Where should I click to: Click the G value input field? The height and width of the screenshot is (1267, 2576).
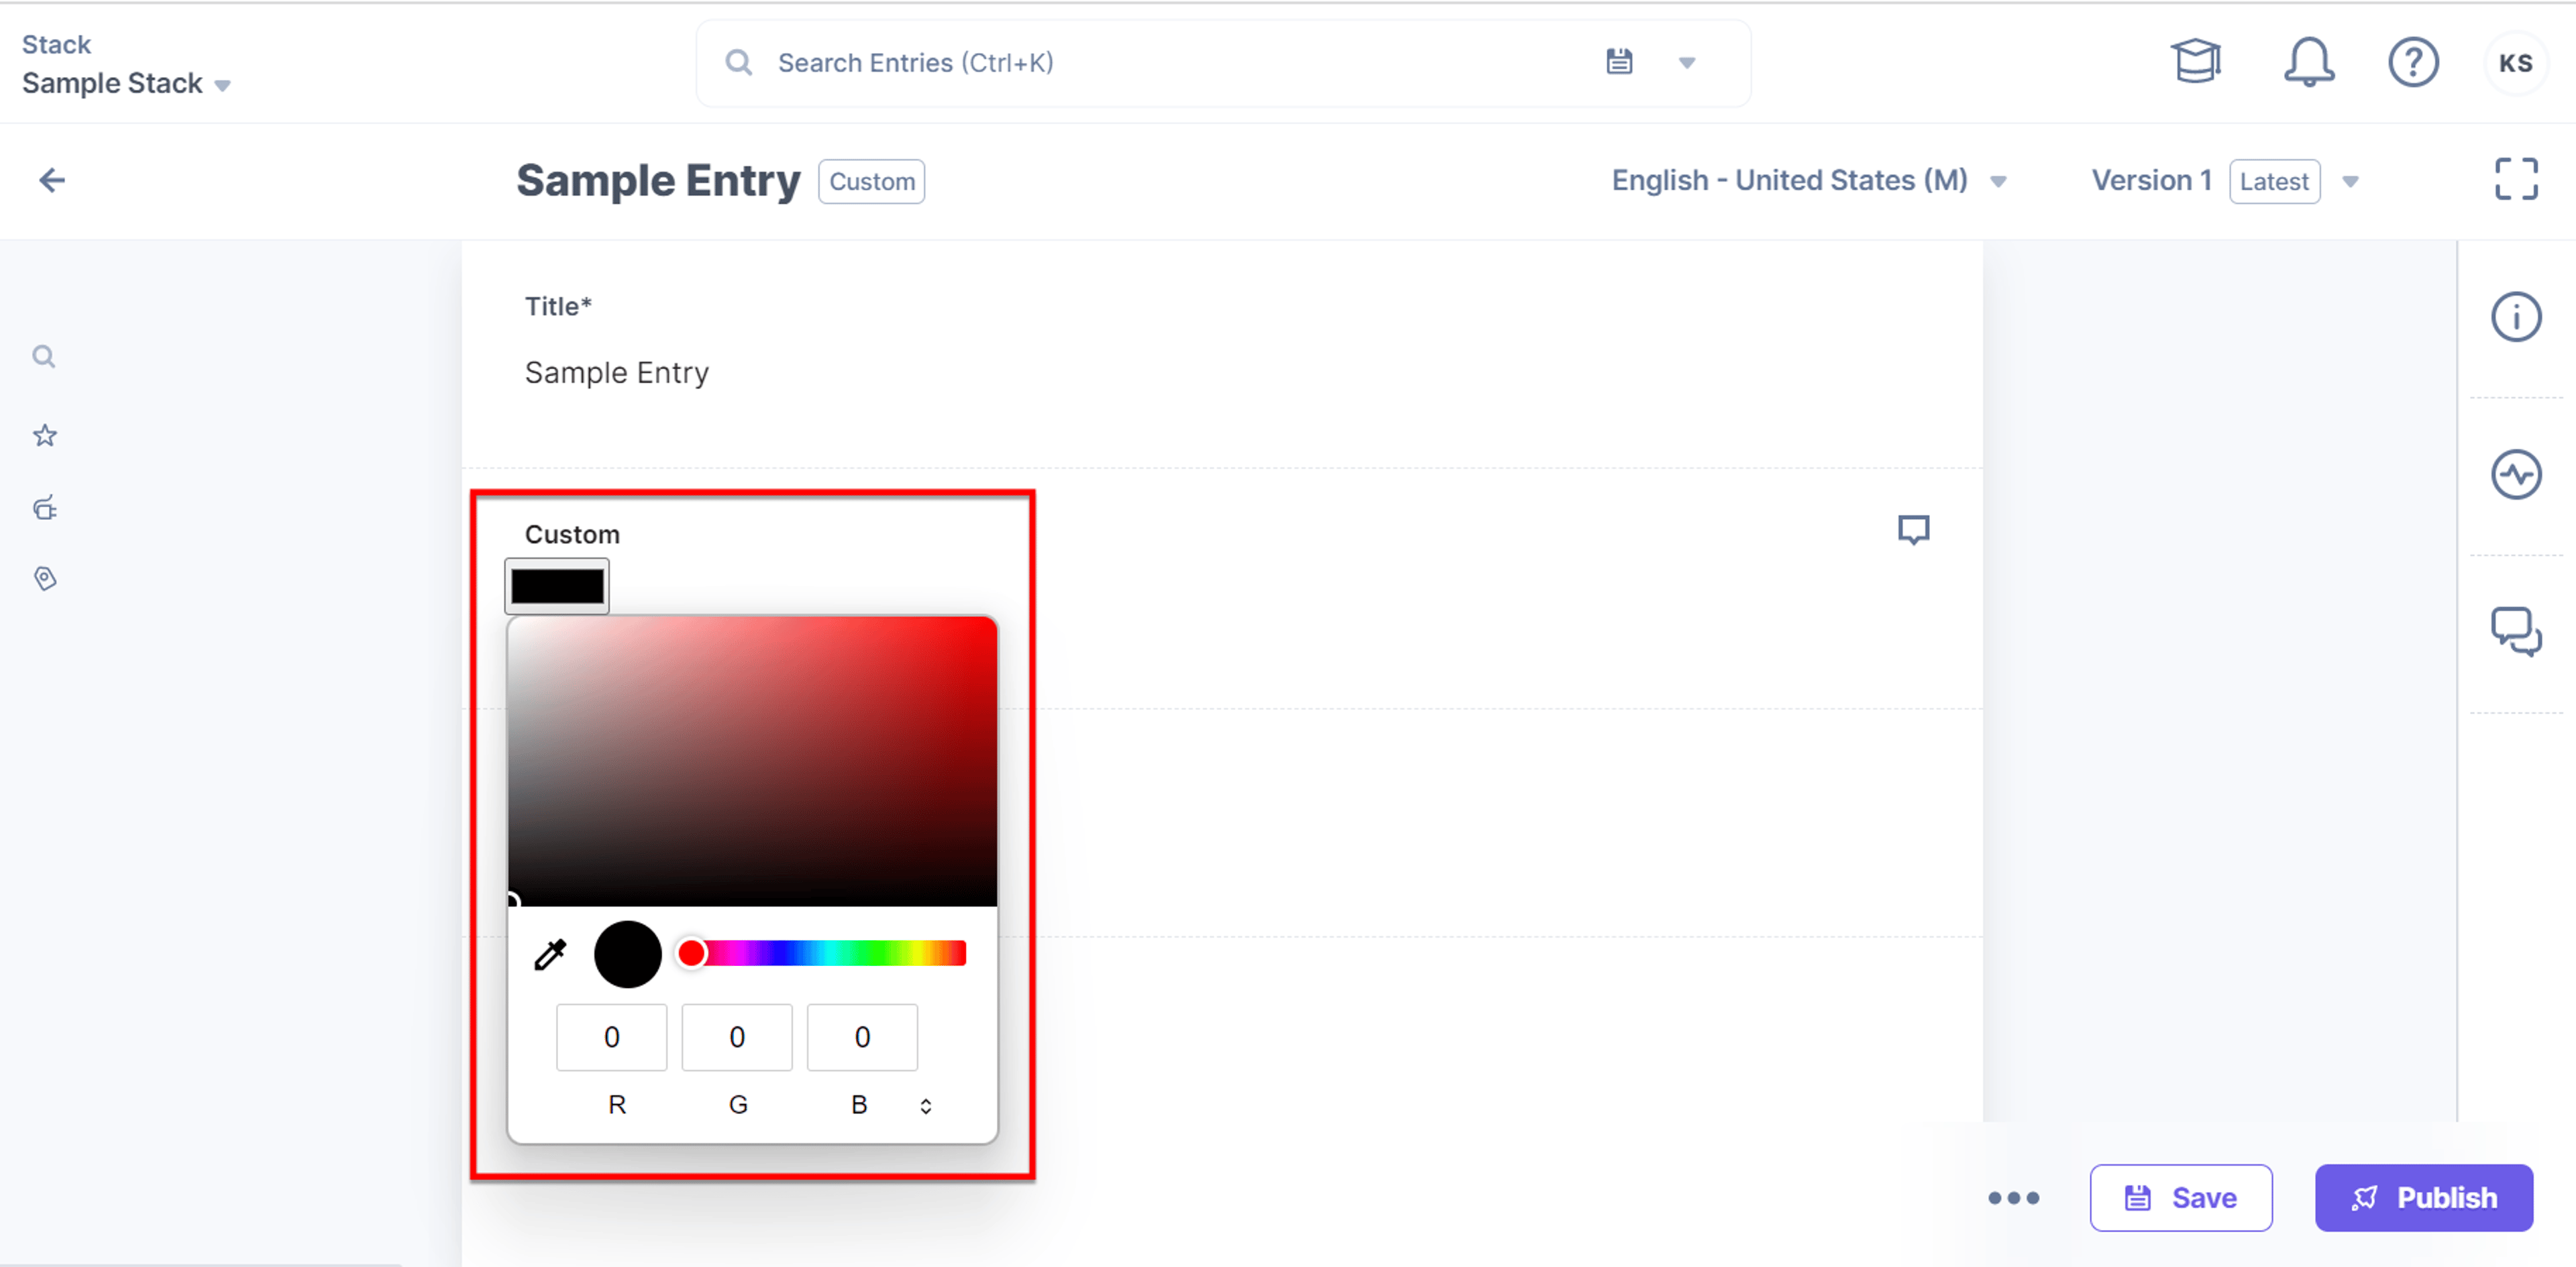[x=737, y=1037]
